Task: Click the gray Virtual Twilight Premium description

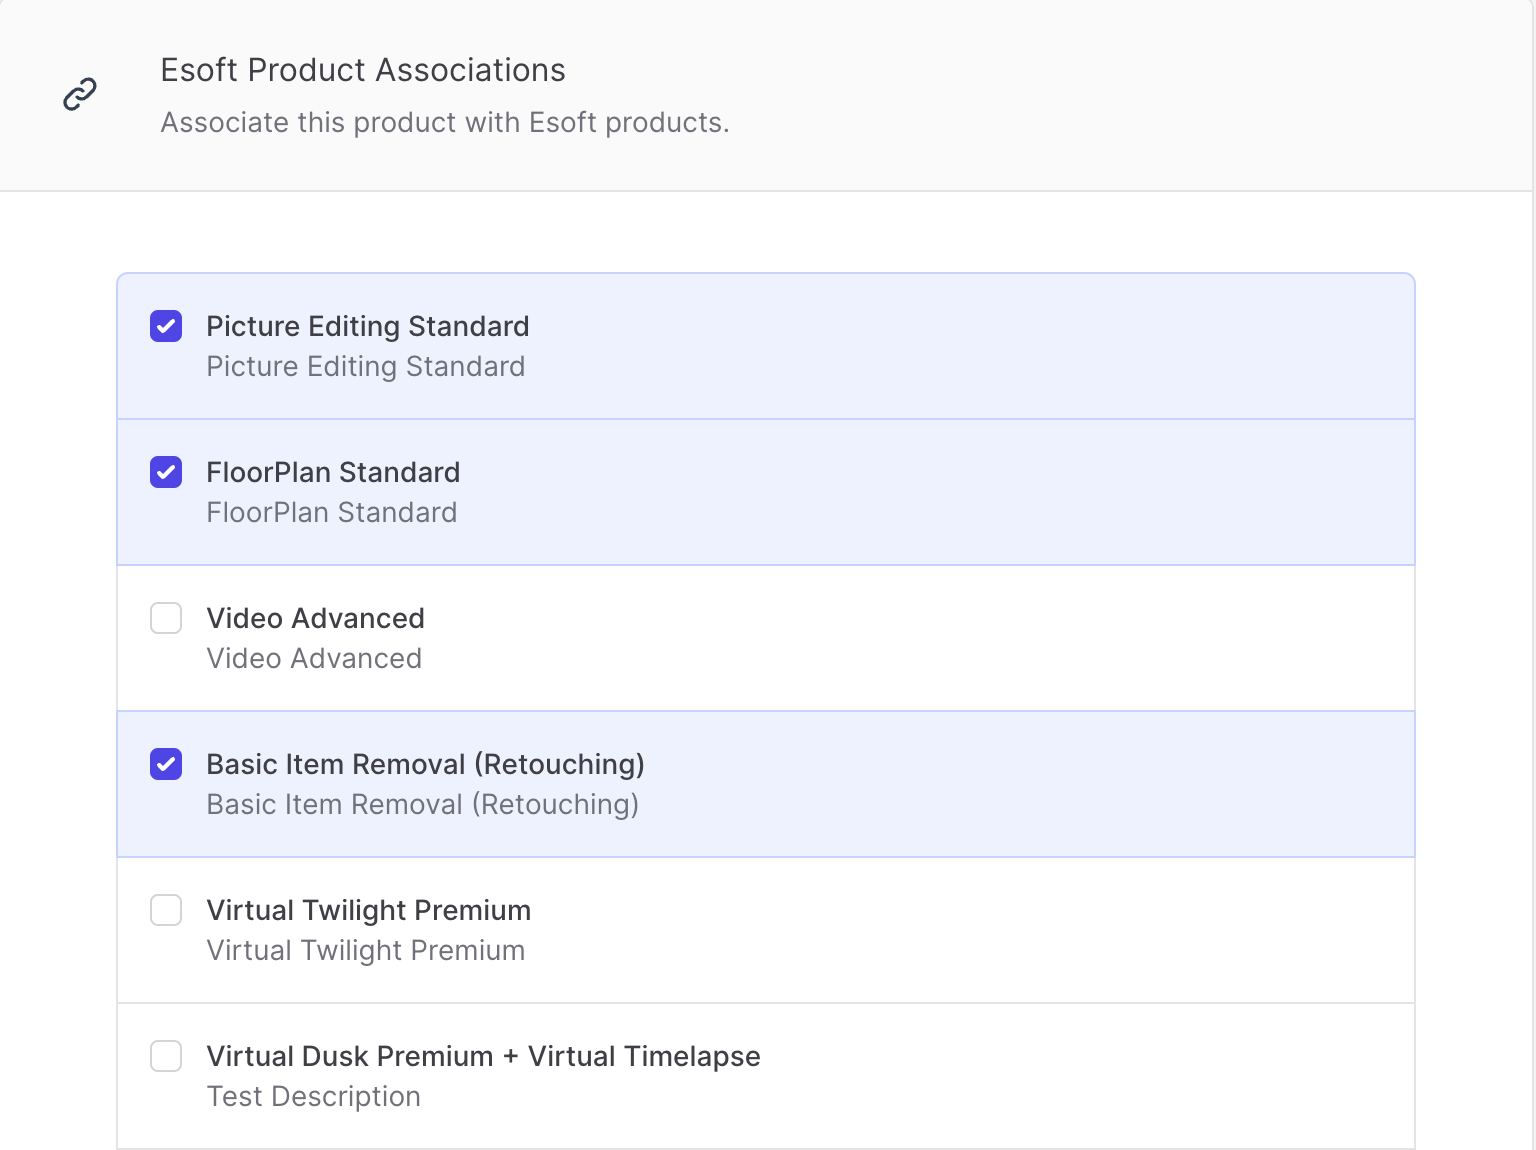Action: pyautogui.click(x=365, y=950)
